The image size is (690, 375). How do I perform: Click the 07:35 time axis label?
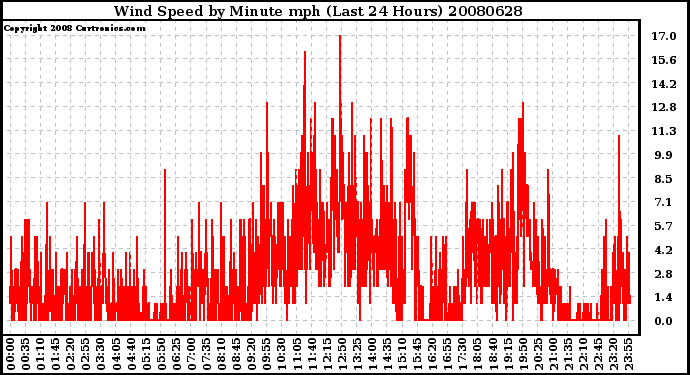point(206,355)
